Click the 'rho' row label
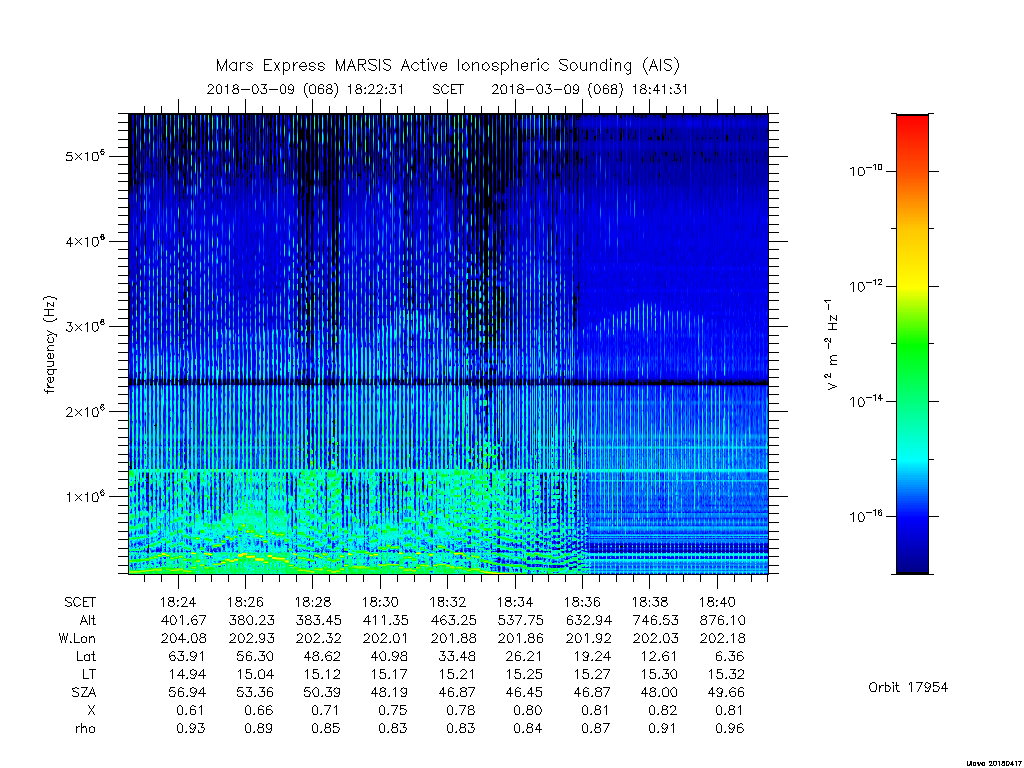Screen dimensions: 1024x768 coord(85,728)
